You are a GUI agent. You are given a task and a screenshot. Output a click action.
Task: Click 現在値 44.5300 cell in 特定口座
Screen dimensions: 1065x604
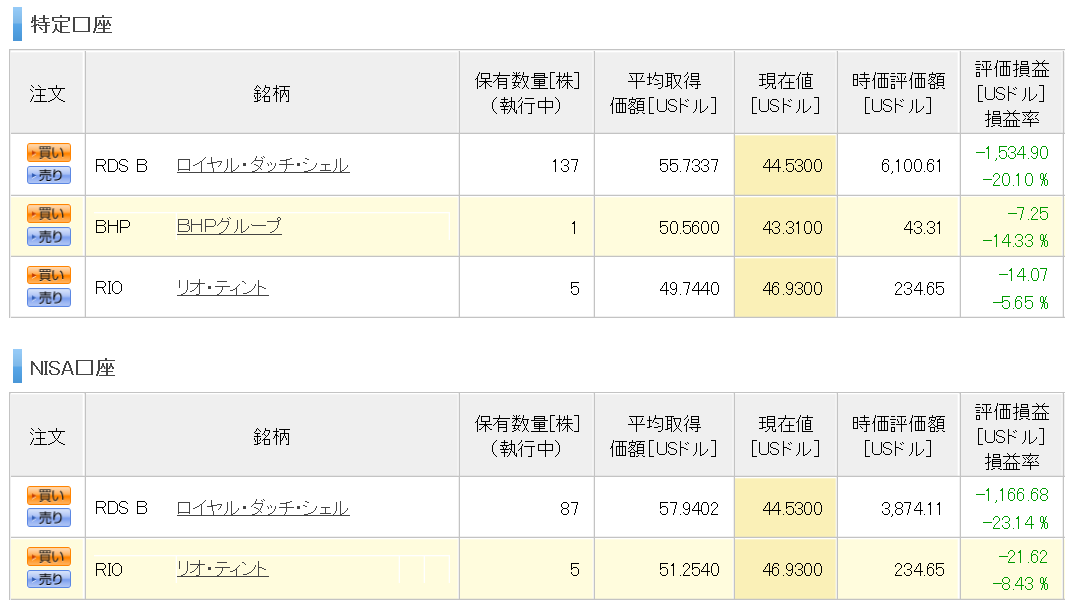coord(786,165)
